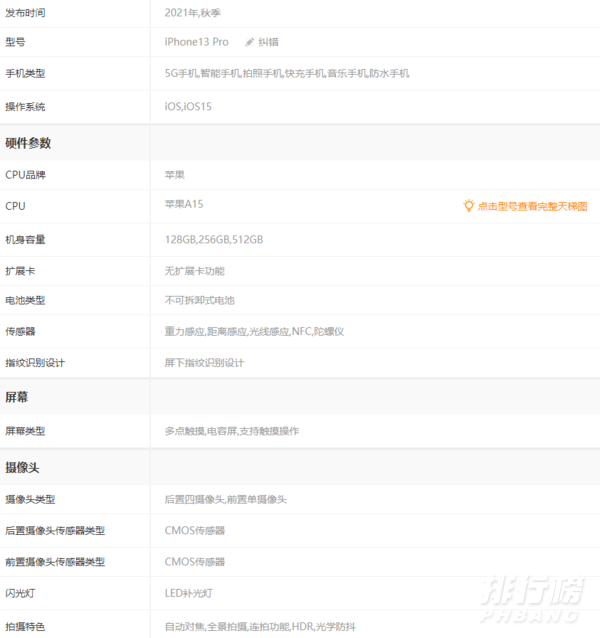
Task: Select CMOS传感器 in rear camera row
Action: point(194,531)
